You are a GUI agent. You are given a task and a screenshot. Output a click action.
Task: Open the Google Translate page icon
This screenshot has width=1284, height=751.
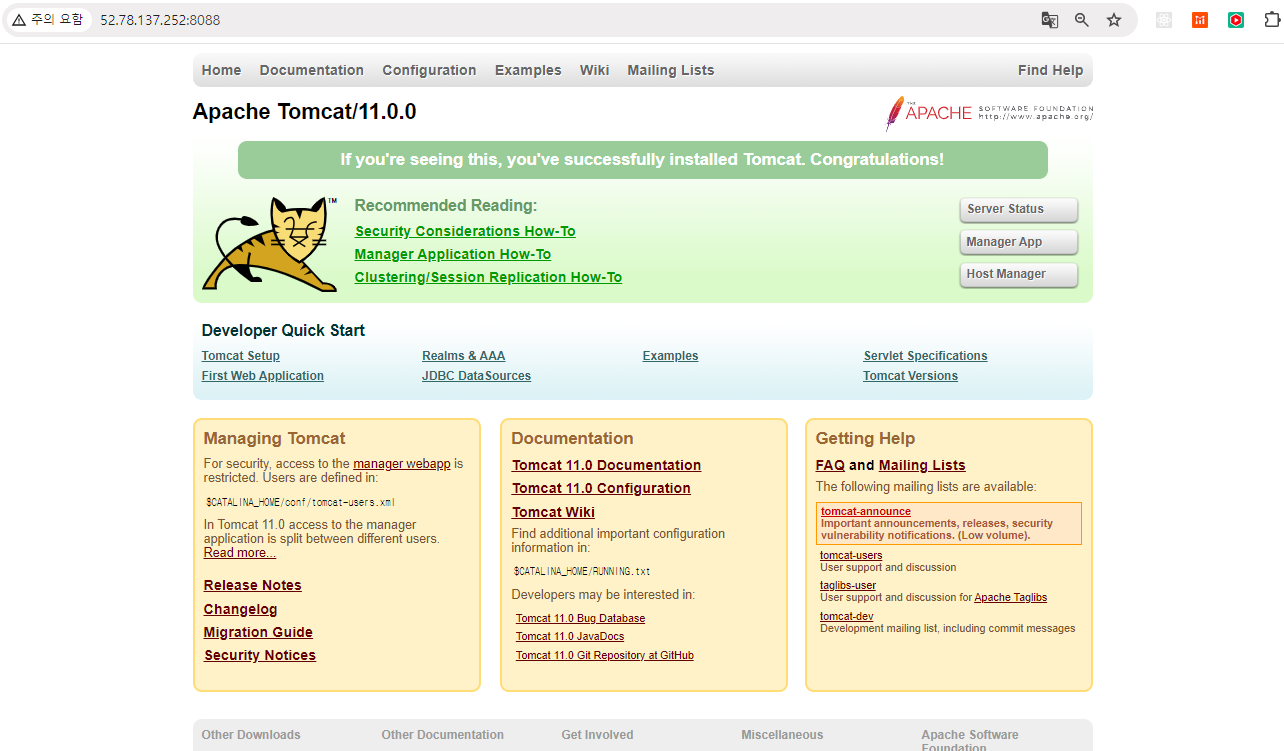1049,20
